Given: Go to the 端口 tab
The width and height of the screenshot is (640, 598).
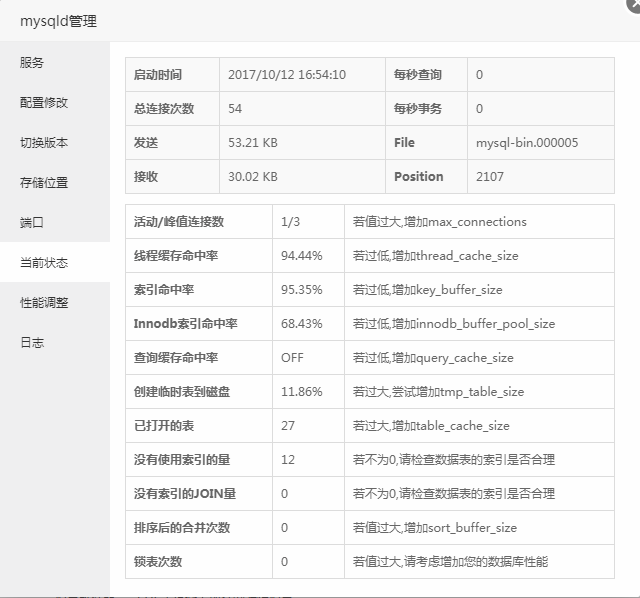Looking at the screenshot, I should point(55,222).
